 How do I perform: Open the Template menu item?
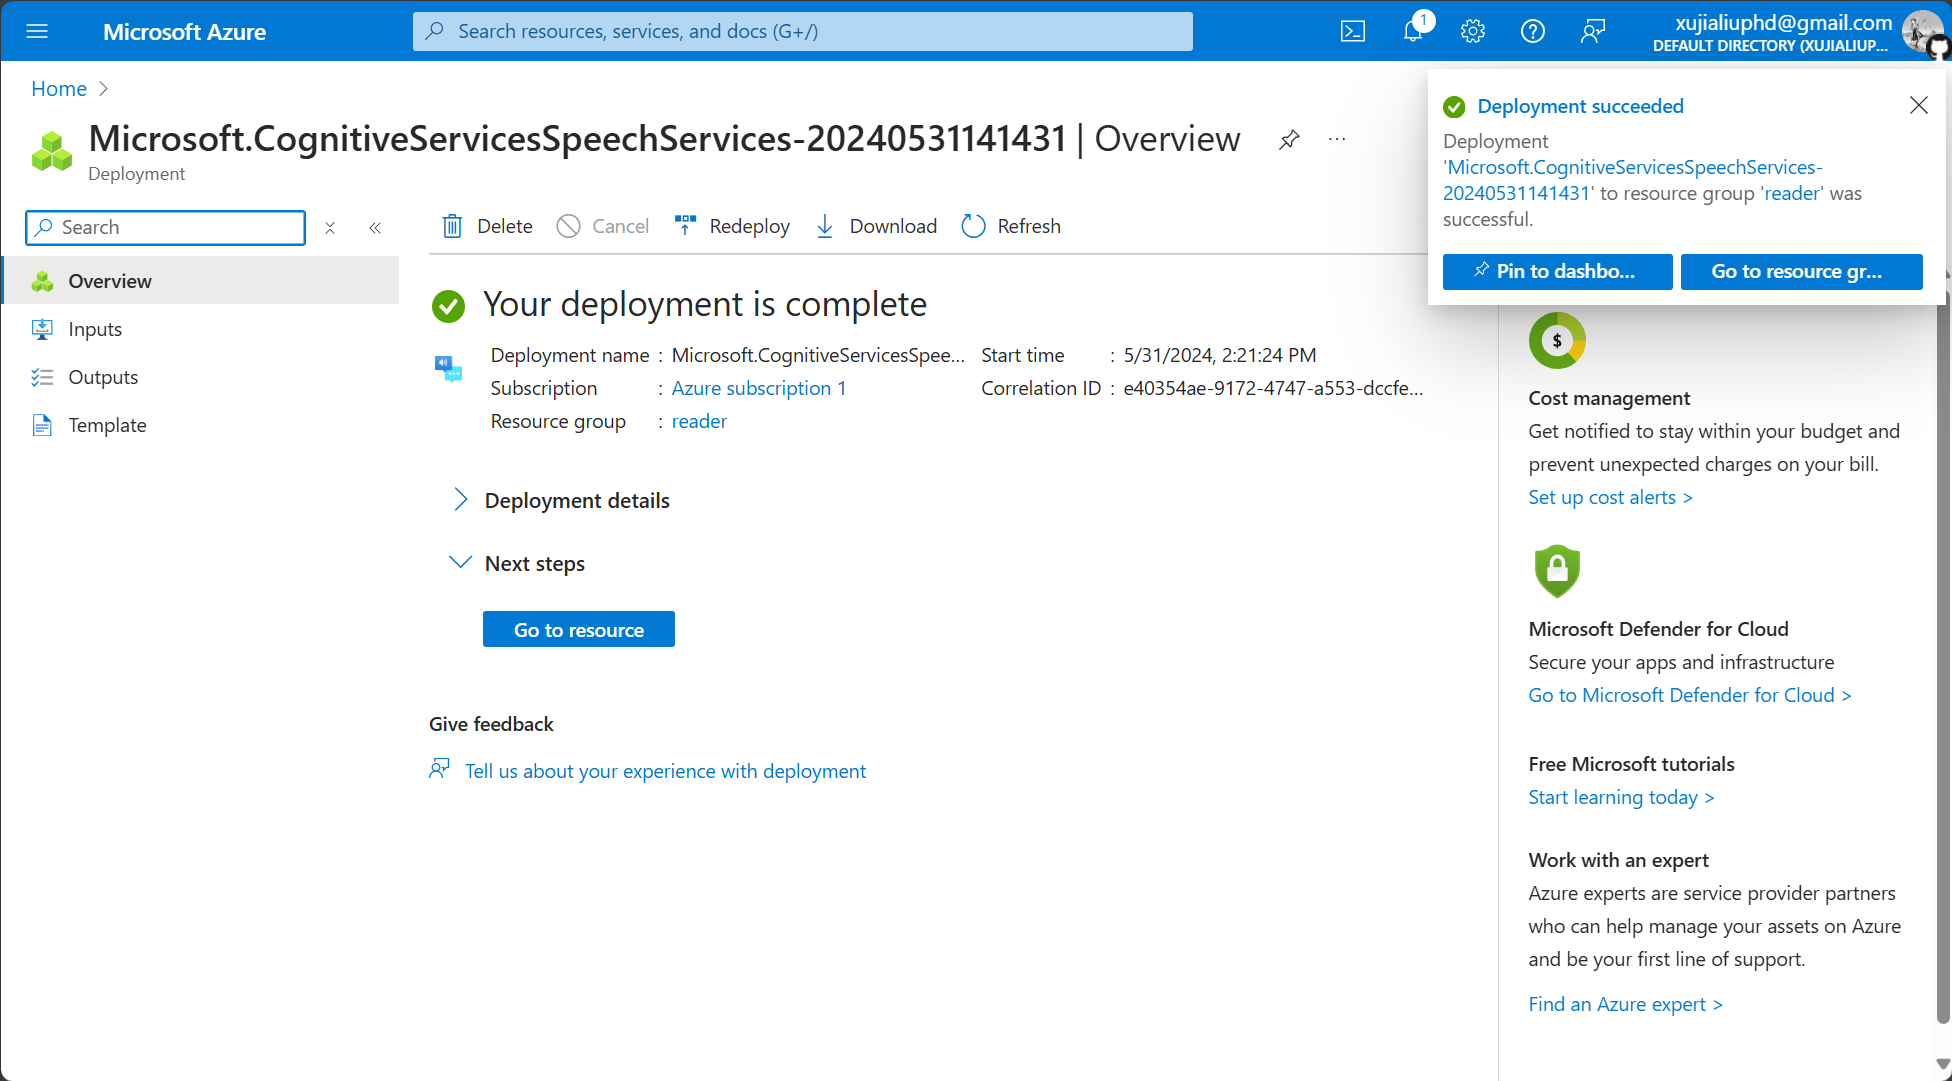(107, 425)
